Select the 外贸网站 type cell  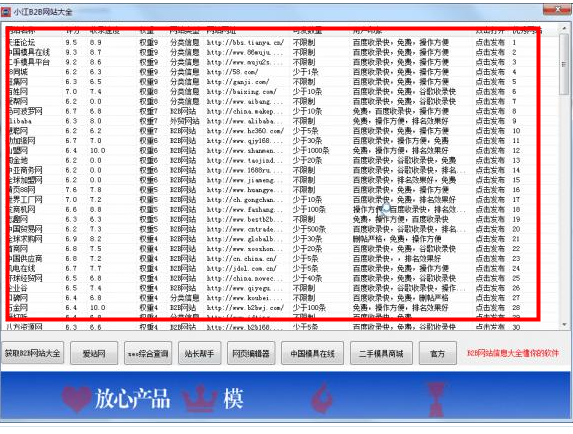point(185,121)
